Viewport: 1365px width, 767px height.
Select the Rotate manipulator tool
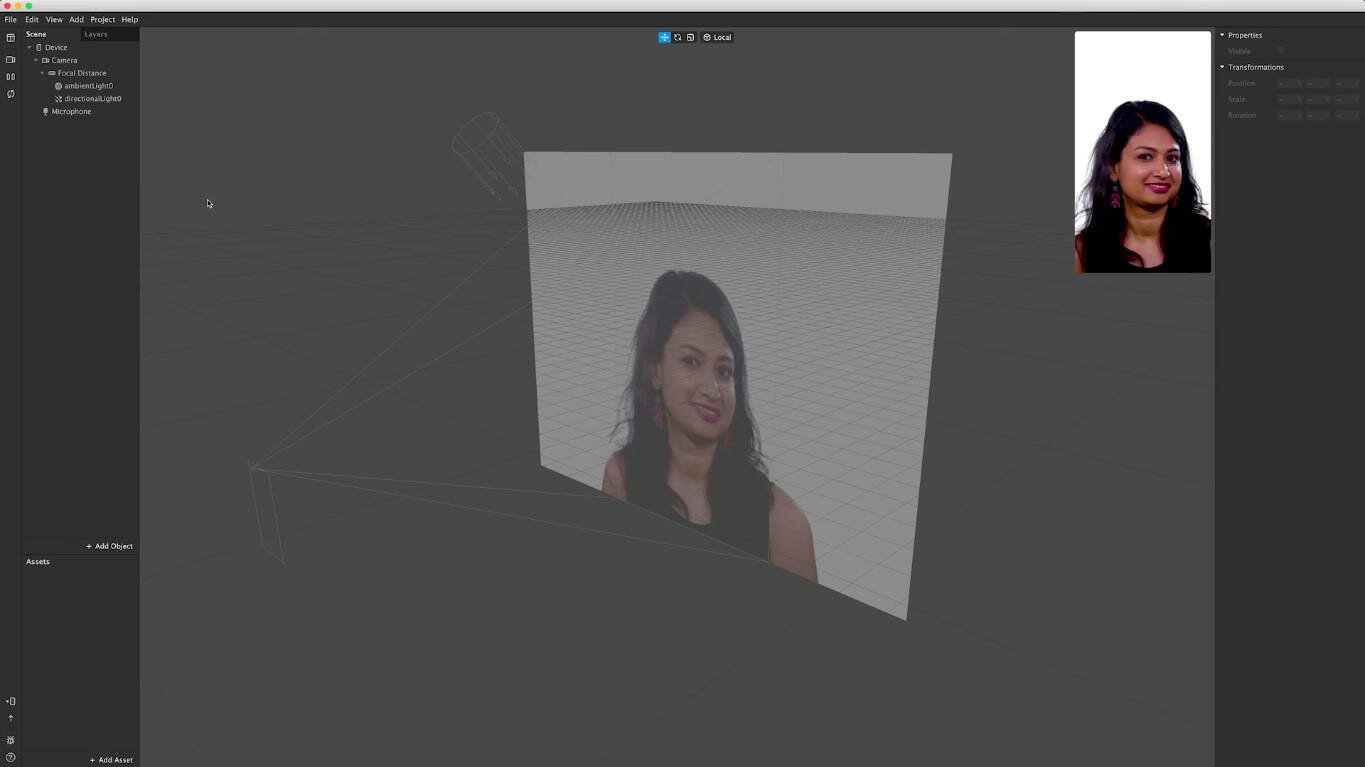[677, 37]
